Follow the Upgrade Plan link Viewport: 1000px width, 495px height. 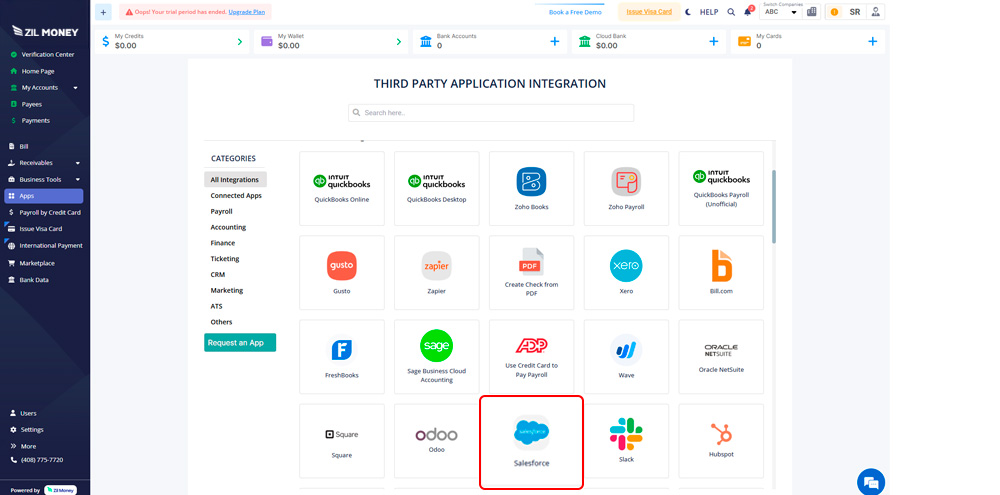coord(246,12)
